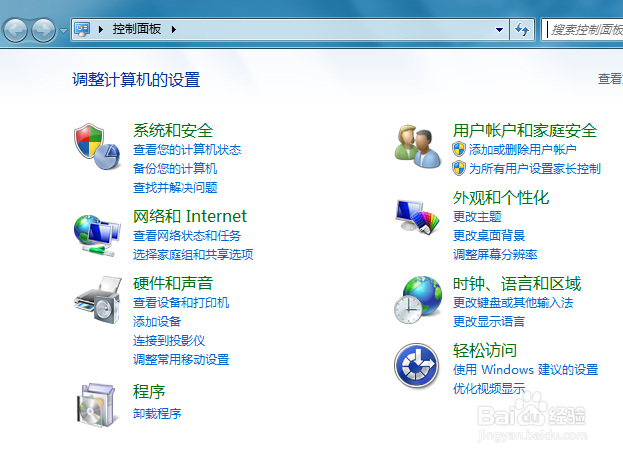Open Programs disc box icon
The width and height of the screenshot is (623, 457).
[x=97, y=405]
